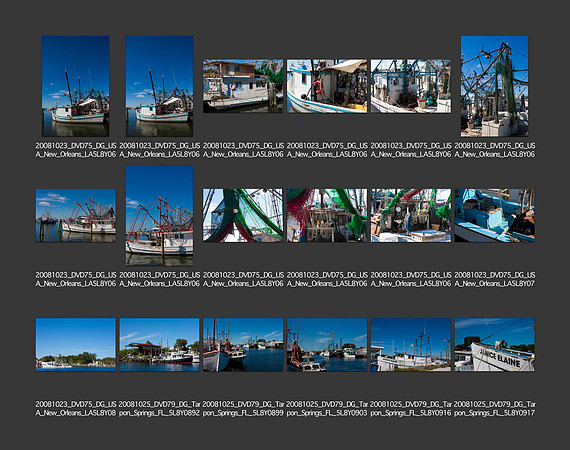This screenshot has width=570, height=450.
Task: Click filename under red net thumbnail
Action: coord(327,279)
